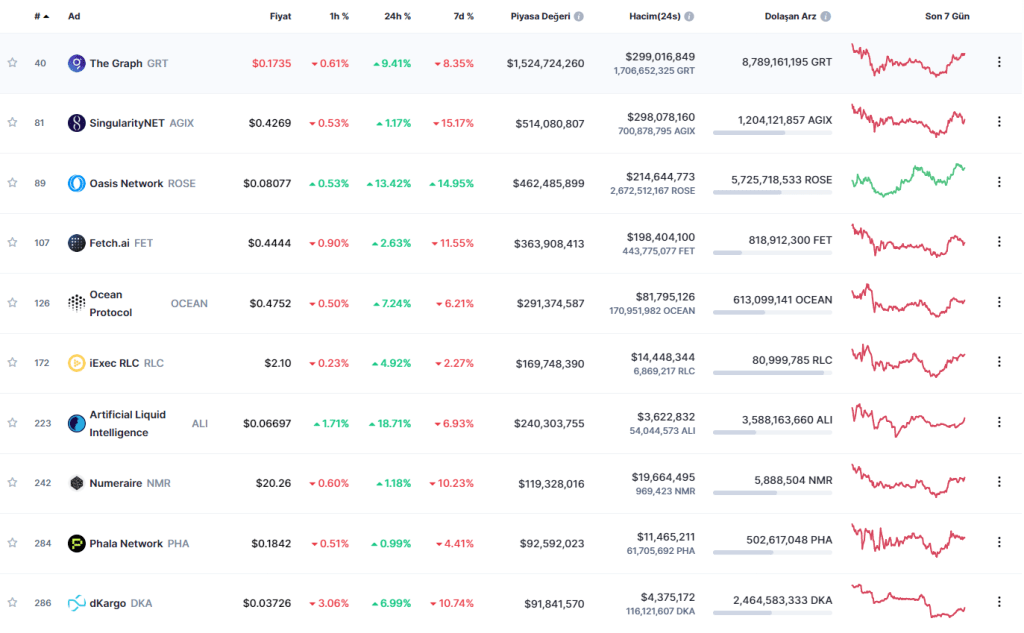Star dKargo in watchlist
This screenshot has height=633, width=1024.
[x=12, y=602]
